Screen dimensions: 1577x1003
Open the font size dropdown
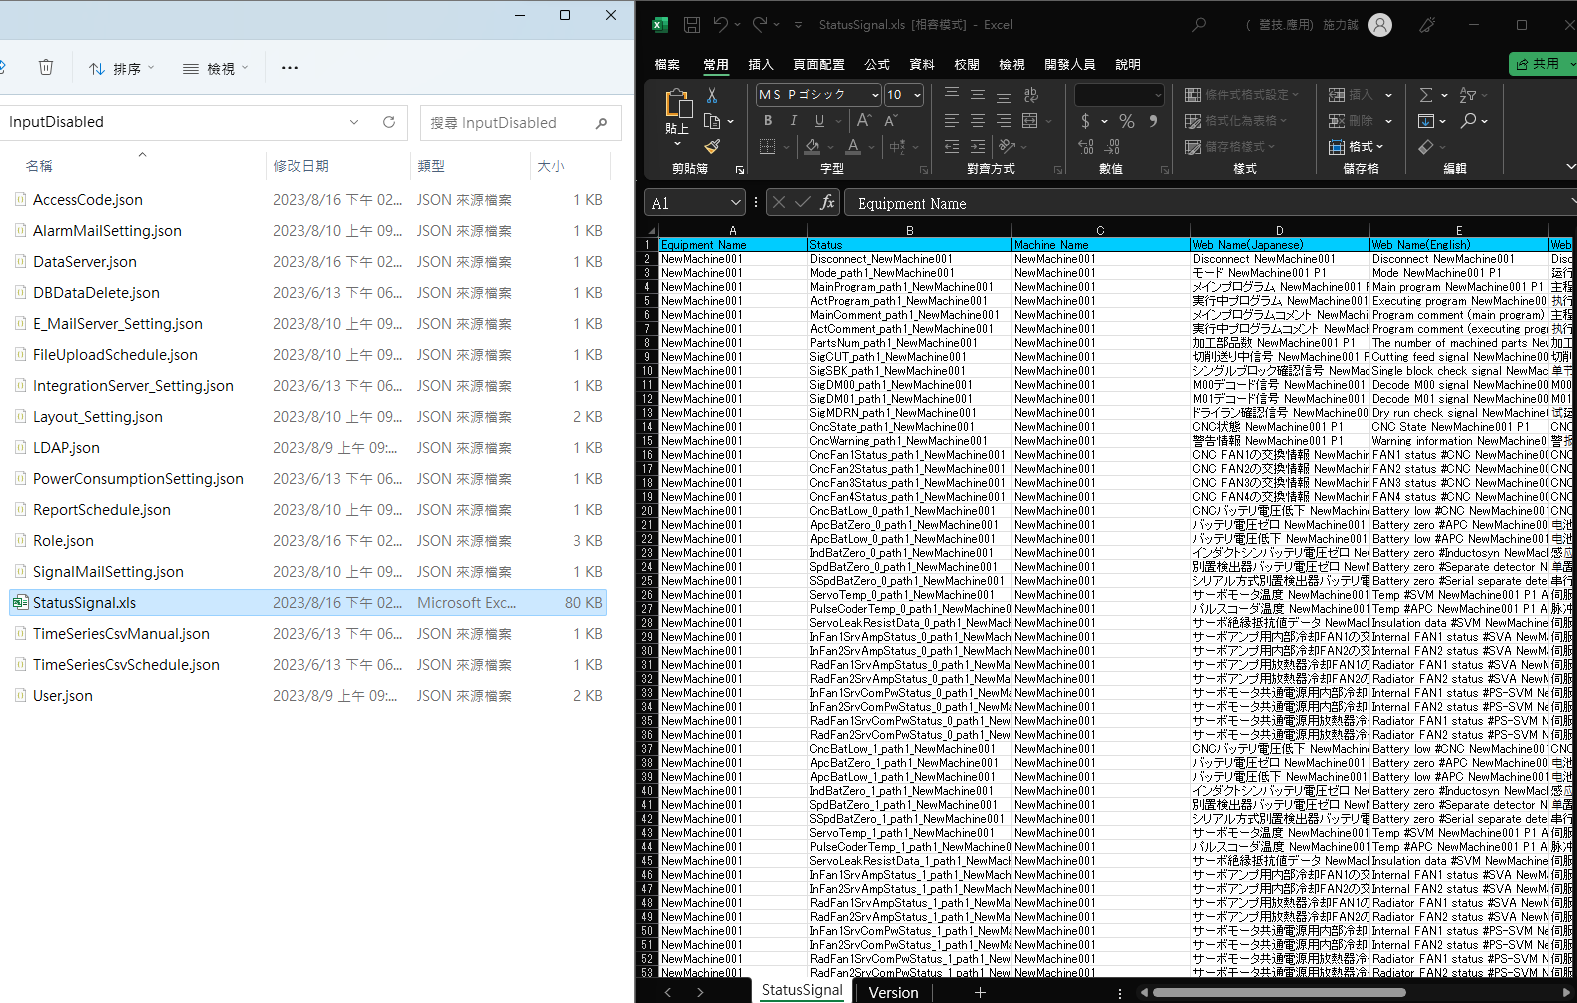917,95
